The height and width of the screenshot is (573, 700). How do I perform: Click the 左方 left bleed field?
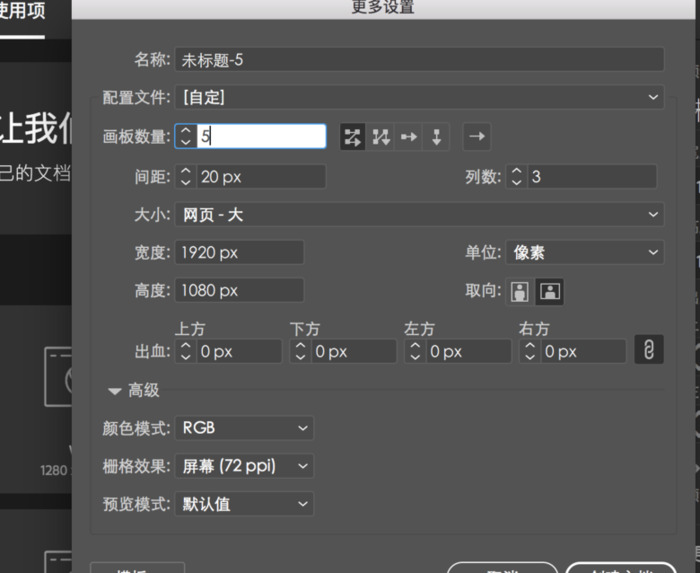tap(469, 351)
